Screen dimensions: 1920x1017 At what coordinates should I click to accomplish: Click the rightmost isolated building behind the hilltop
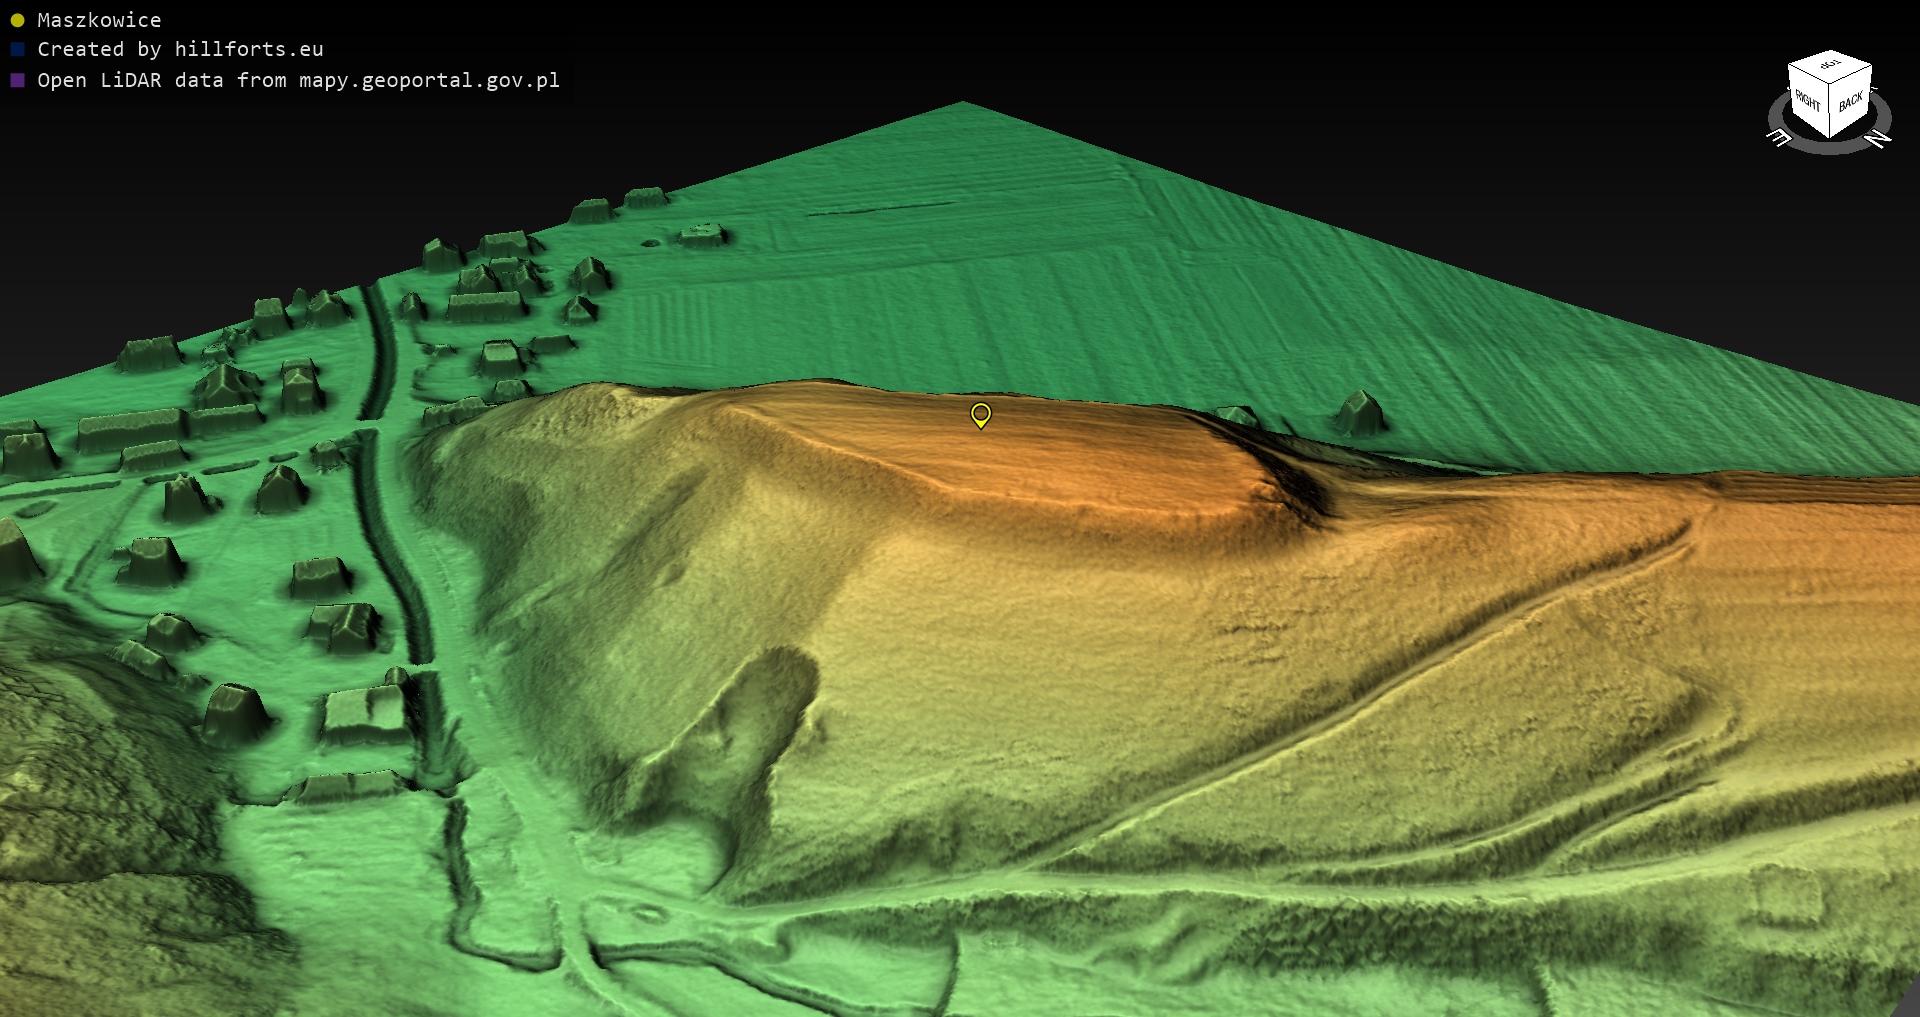click(1359, 412)
